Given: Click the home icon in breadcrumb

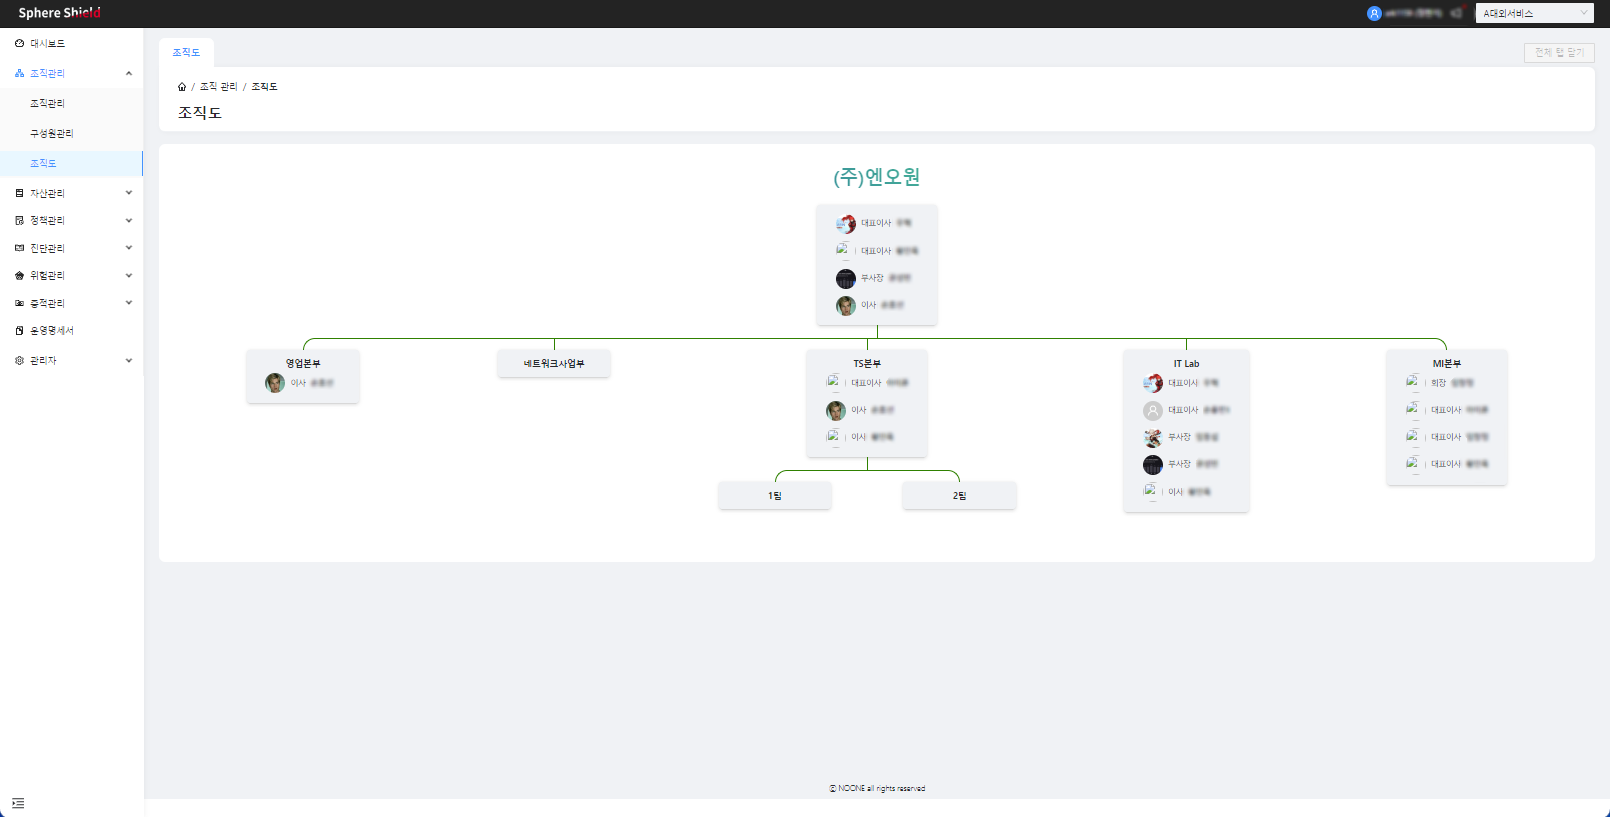Looking at the screenshot, I should [x=182, y=87].
